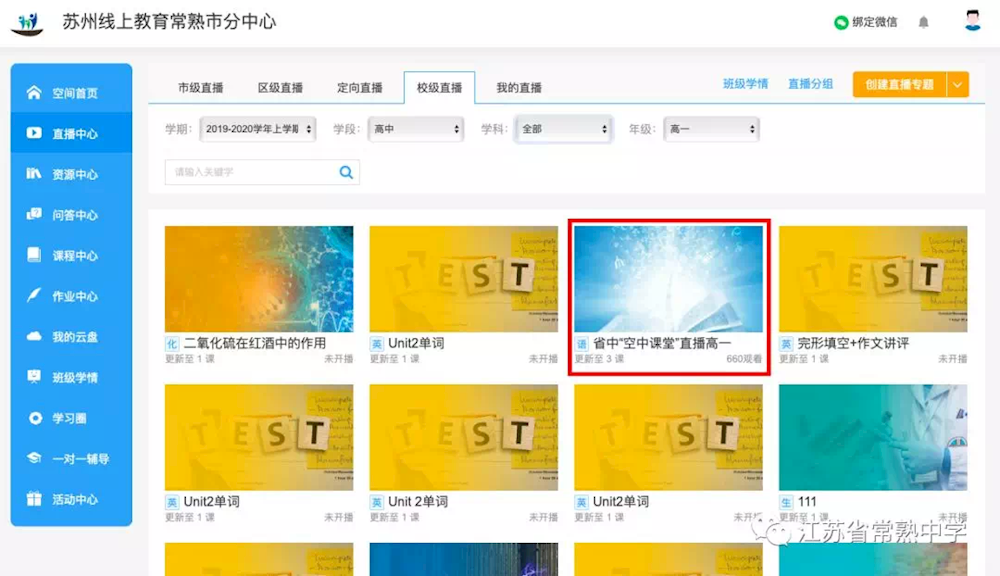Open the 学期 dropdown showing 2019-2020学年上学期
The height and width of the screenshot is (576, 1000).
[x=258, y=129]
